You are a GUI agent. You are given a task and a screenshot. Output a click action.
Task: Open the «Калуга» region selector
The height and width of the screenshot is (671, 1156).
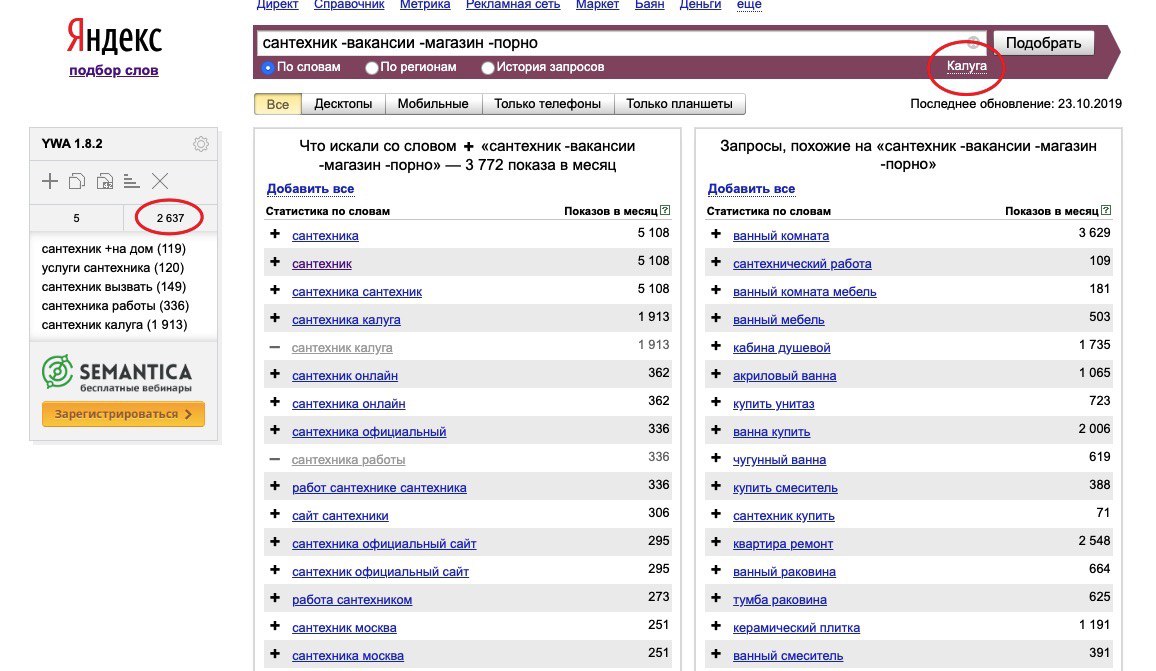(967, 66)
